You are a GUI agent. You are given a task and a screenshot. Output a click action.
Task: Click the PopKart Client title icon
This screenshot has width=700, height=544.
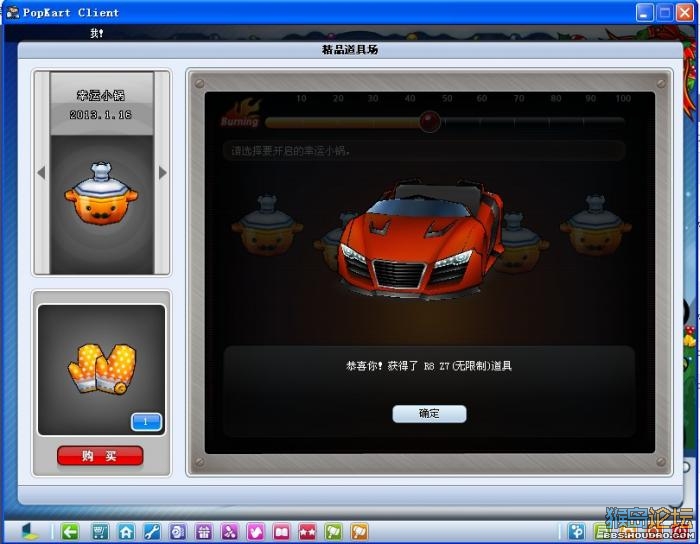pos(12,12)
